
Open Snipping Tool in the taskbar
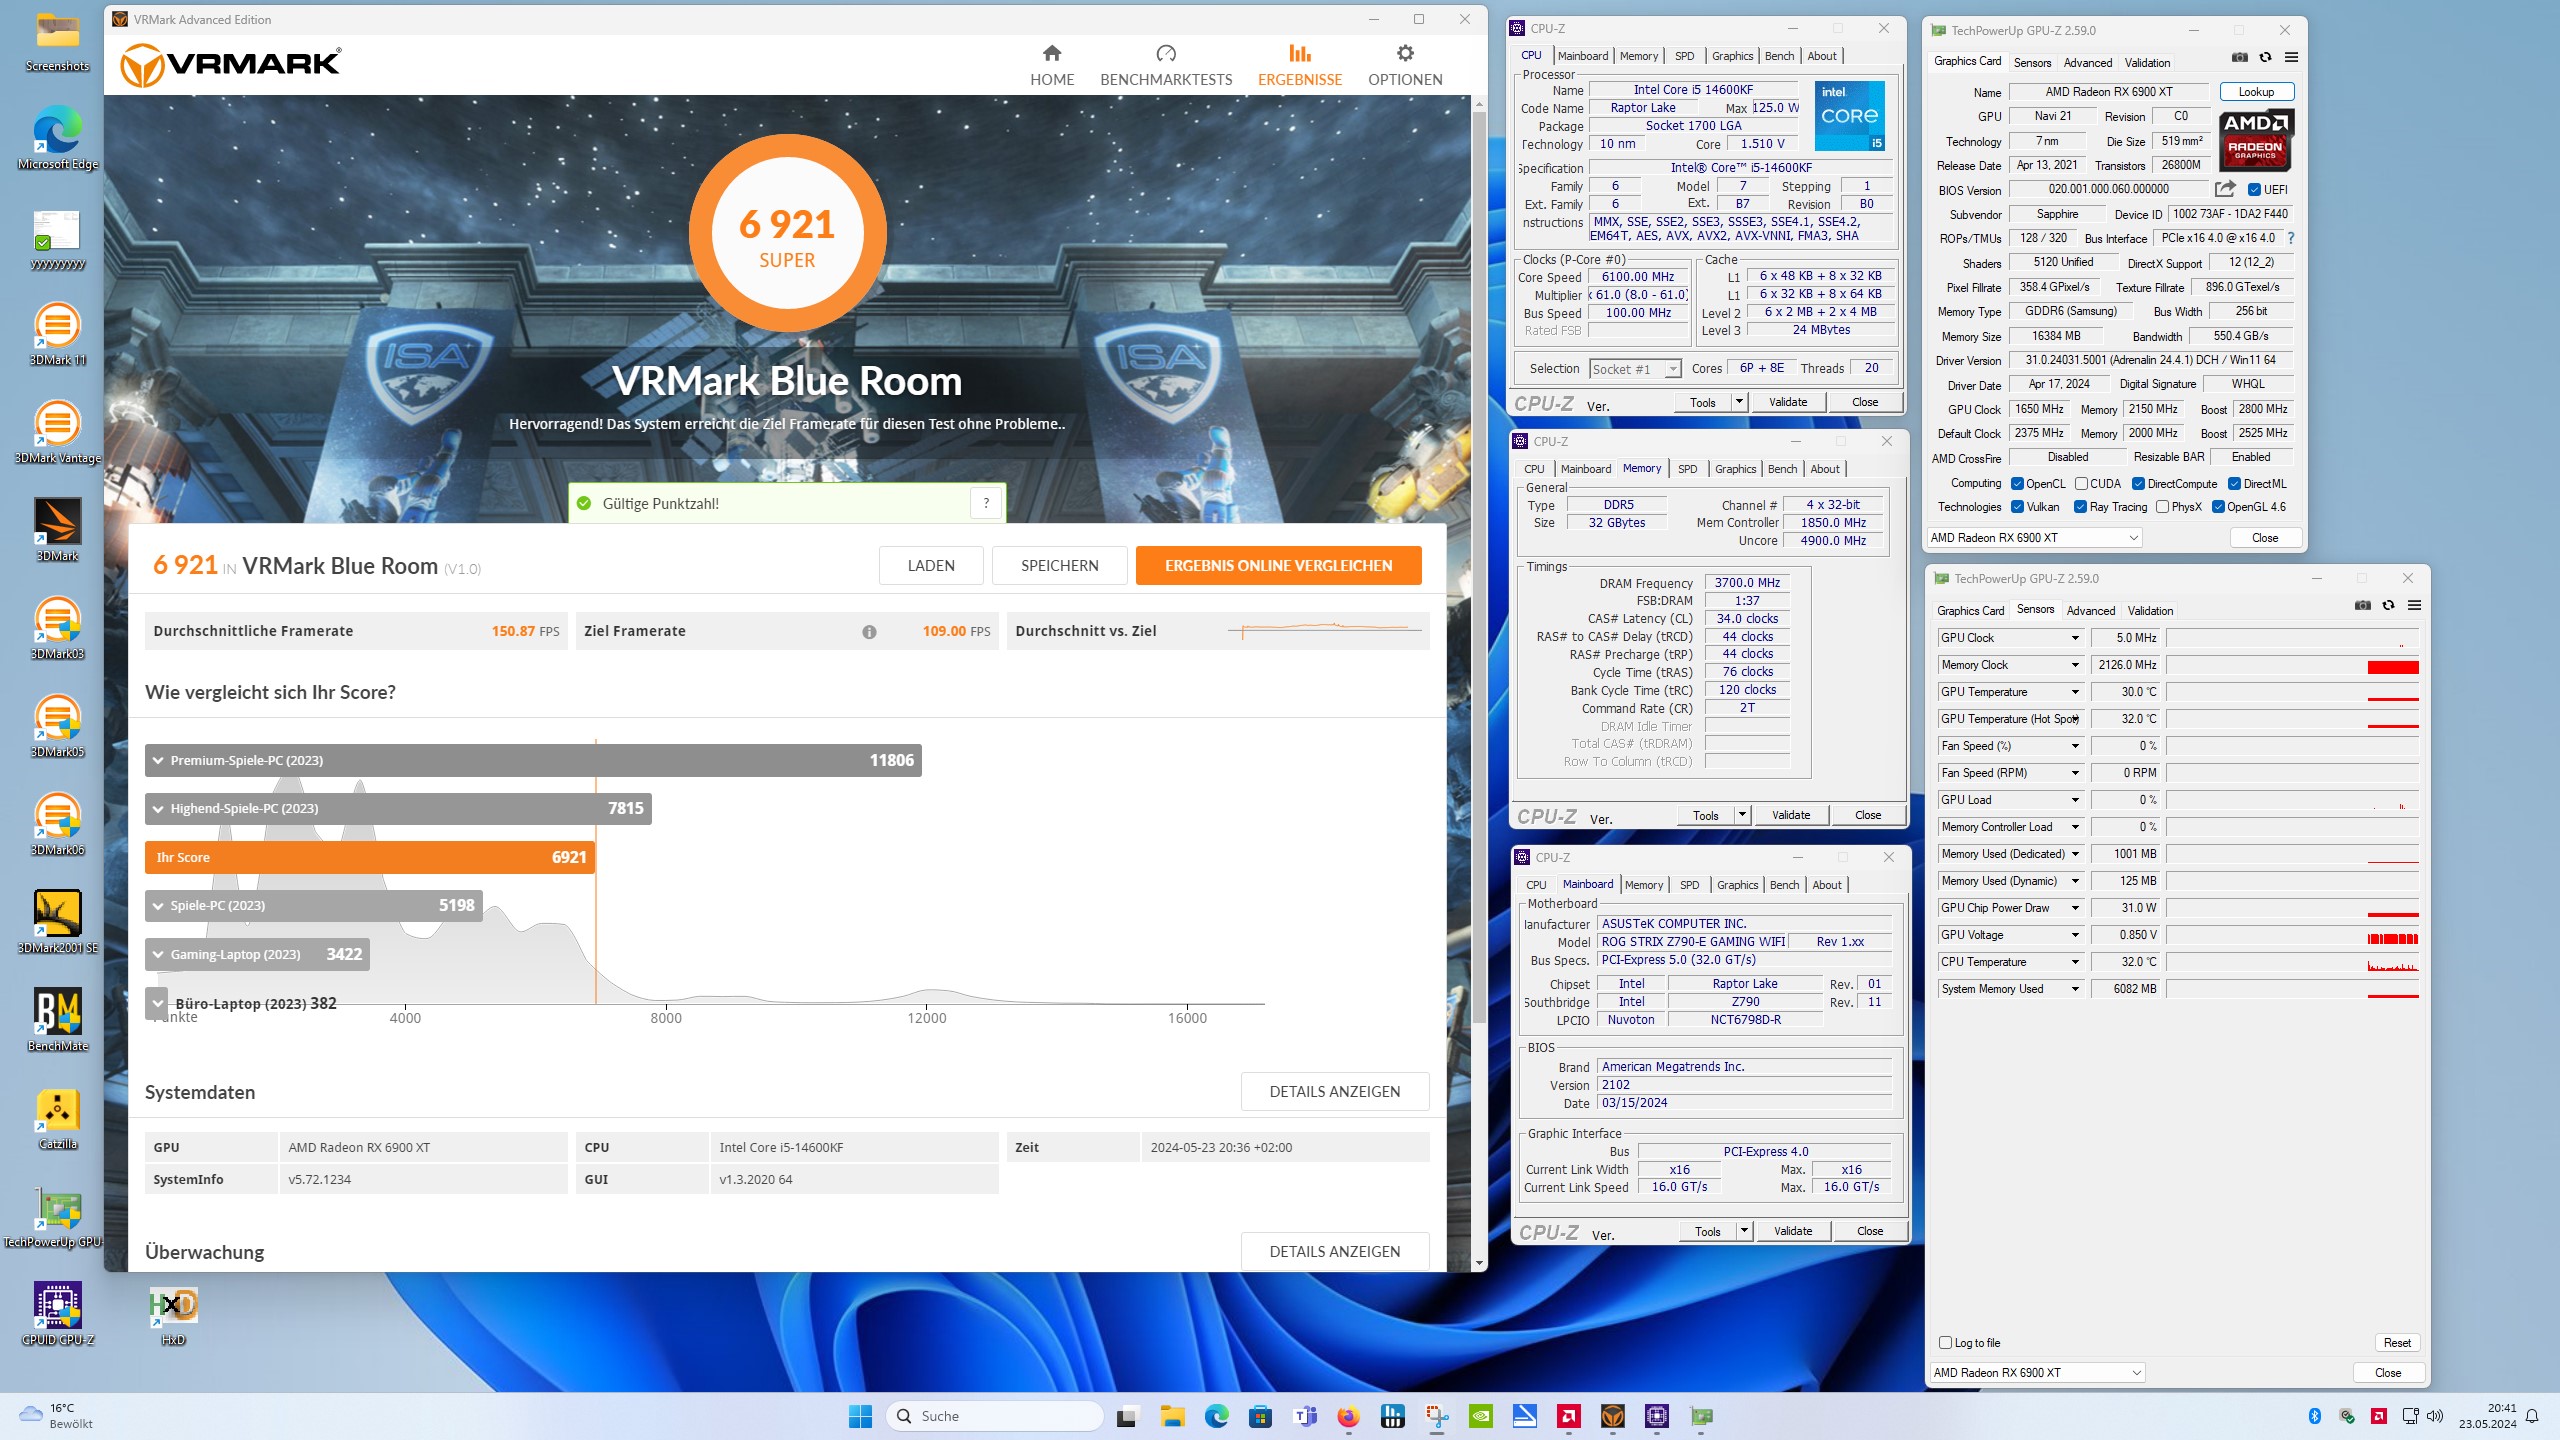point(1436,1416)
